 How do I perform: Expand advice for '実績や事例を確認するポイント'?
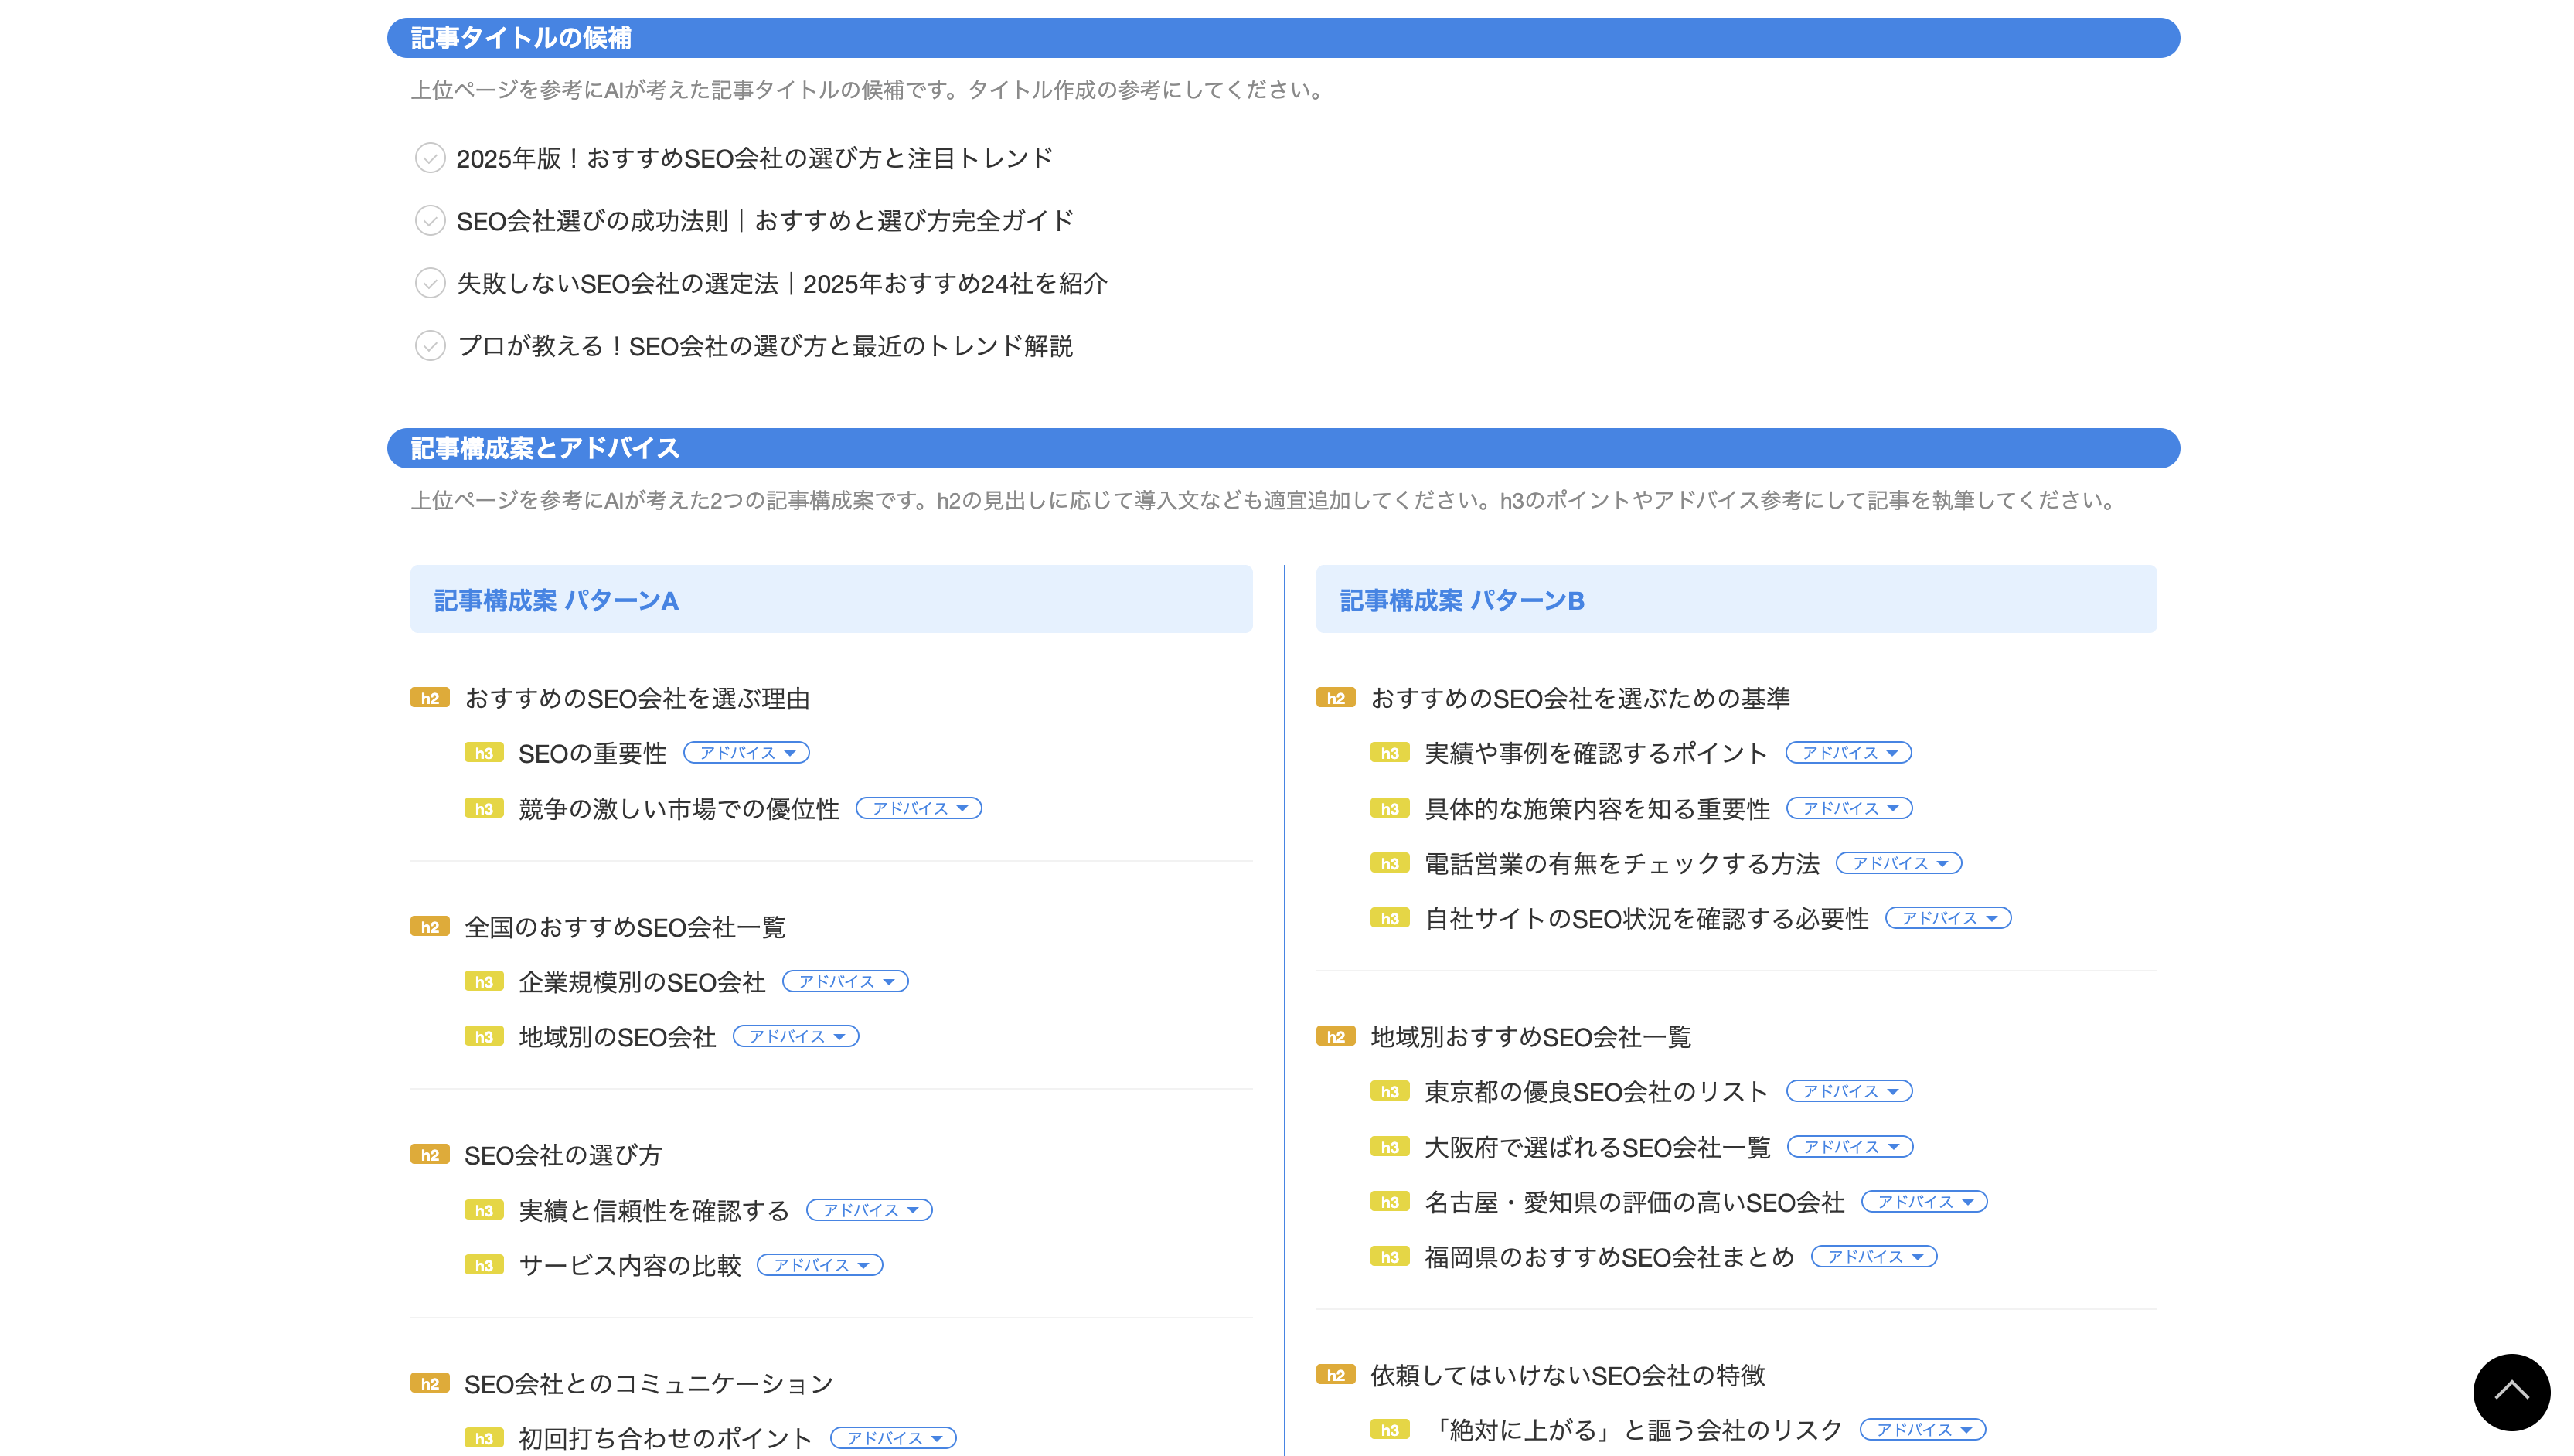[1849, 753]
